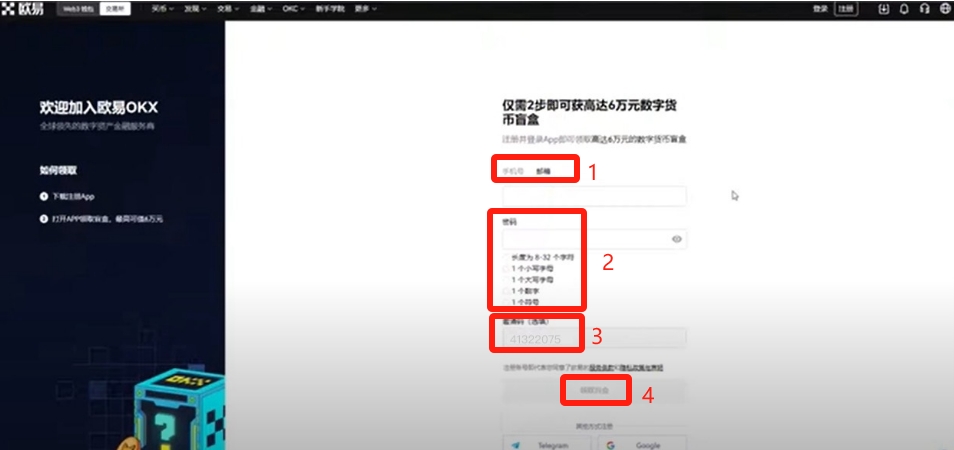Open the 服务条款 link
This screenshot has height=450, width=954.
point(601,368)
